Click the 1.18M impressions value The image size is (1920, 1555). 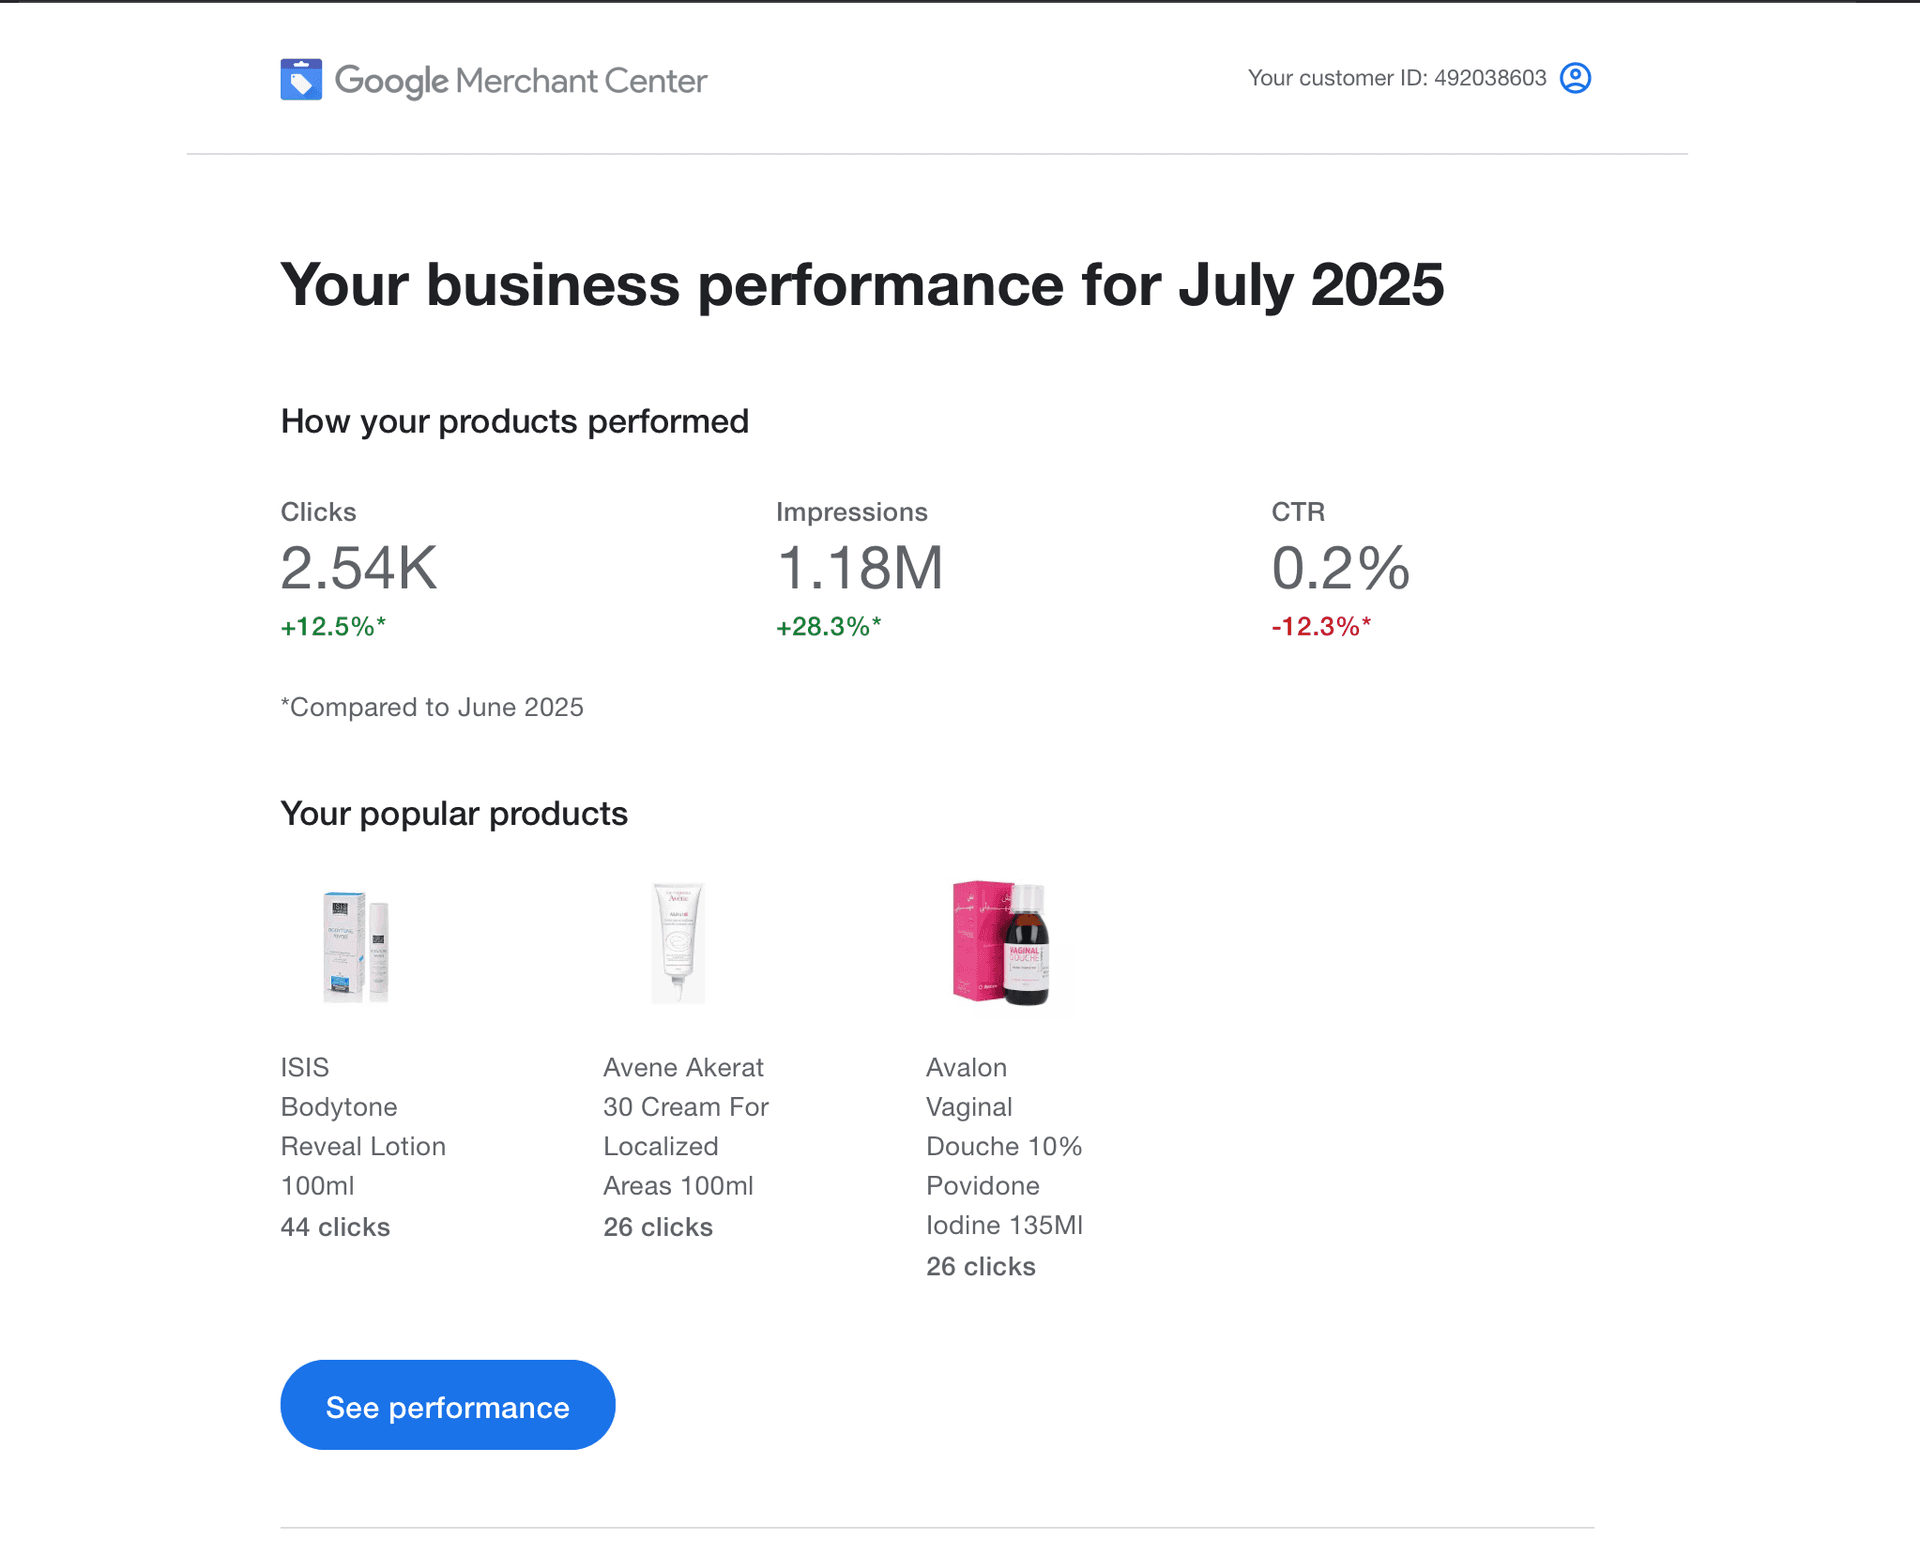859,568
